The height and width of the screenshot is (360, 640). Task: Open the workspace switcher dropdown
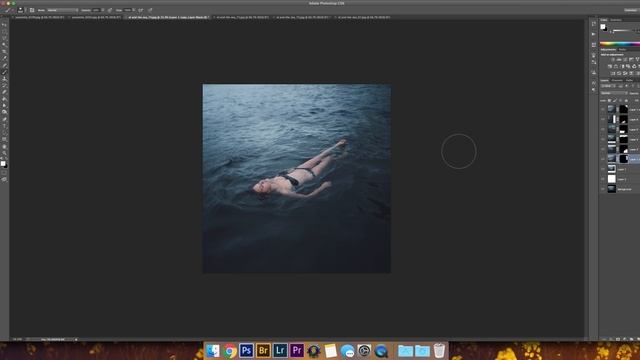[631, 10]
